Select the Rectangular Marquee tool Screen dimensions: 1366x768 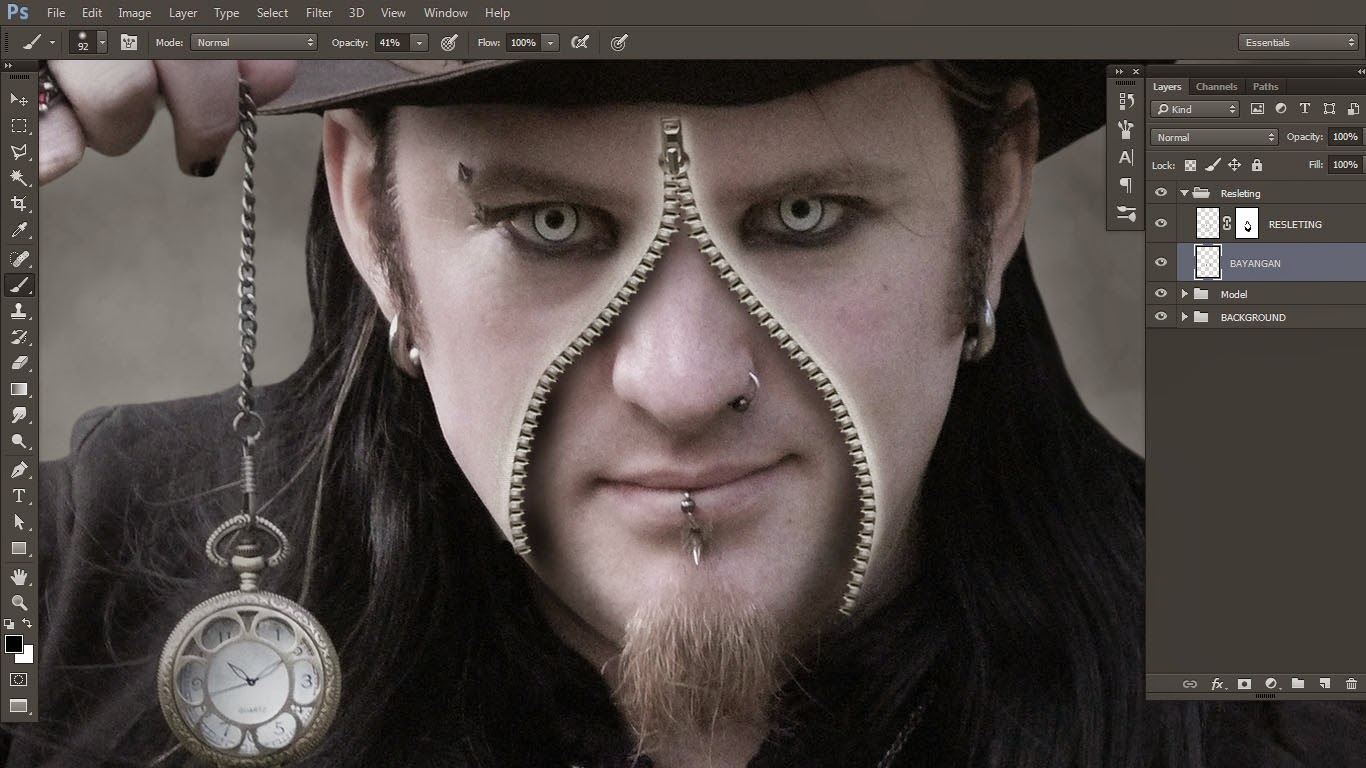click(x=19, y=126)
